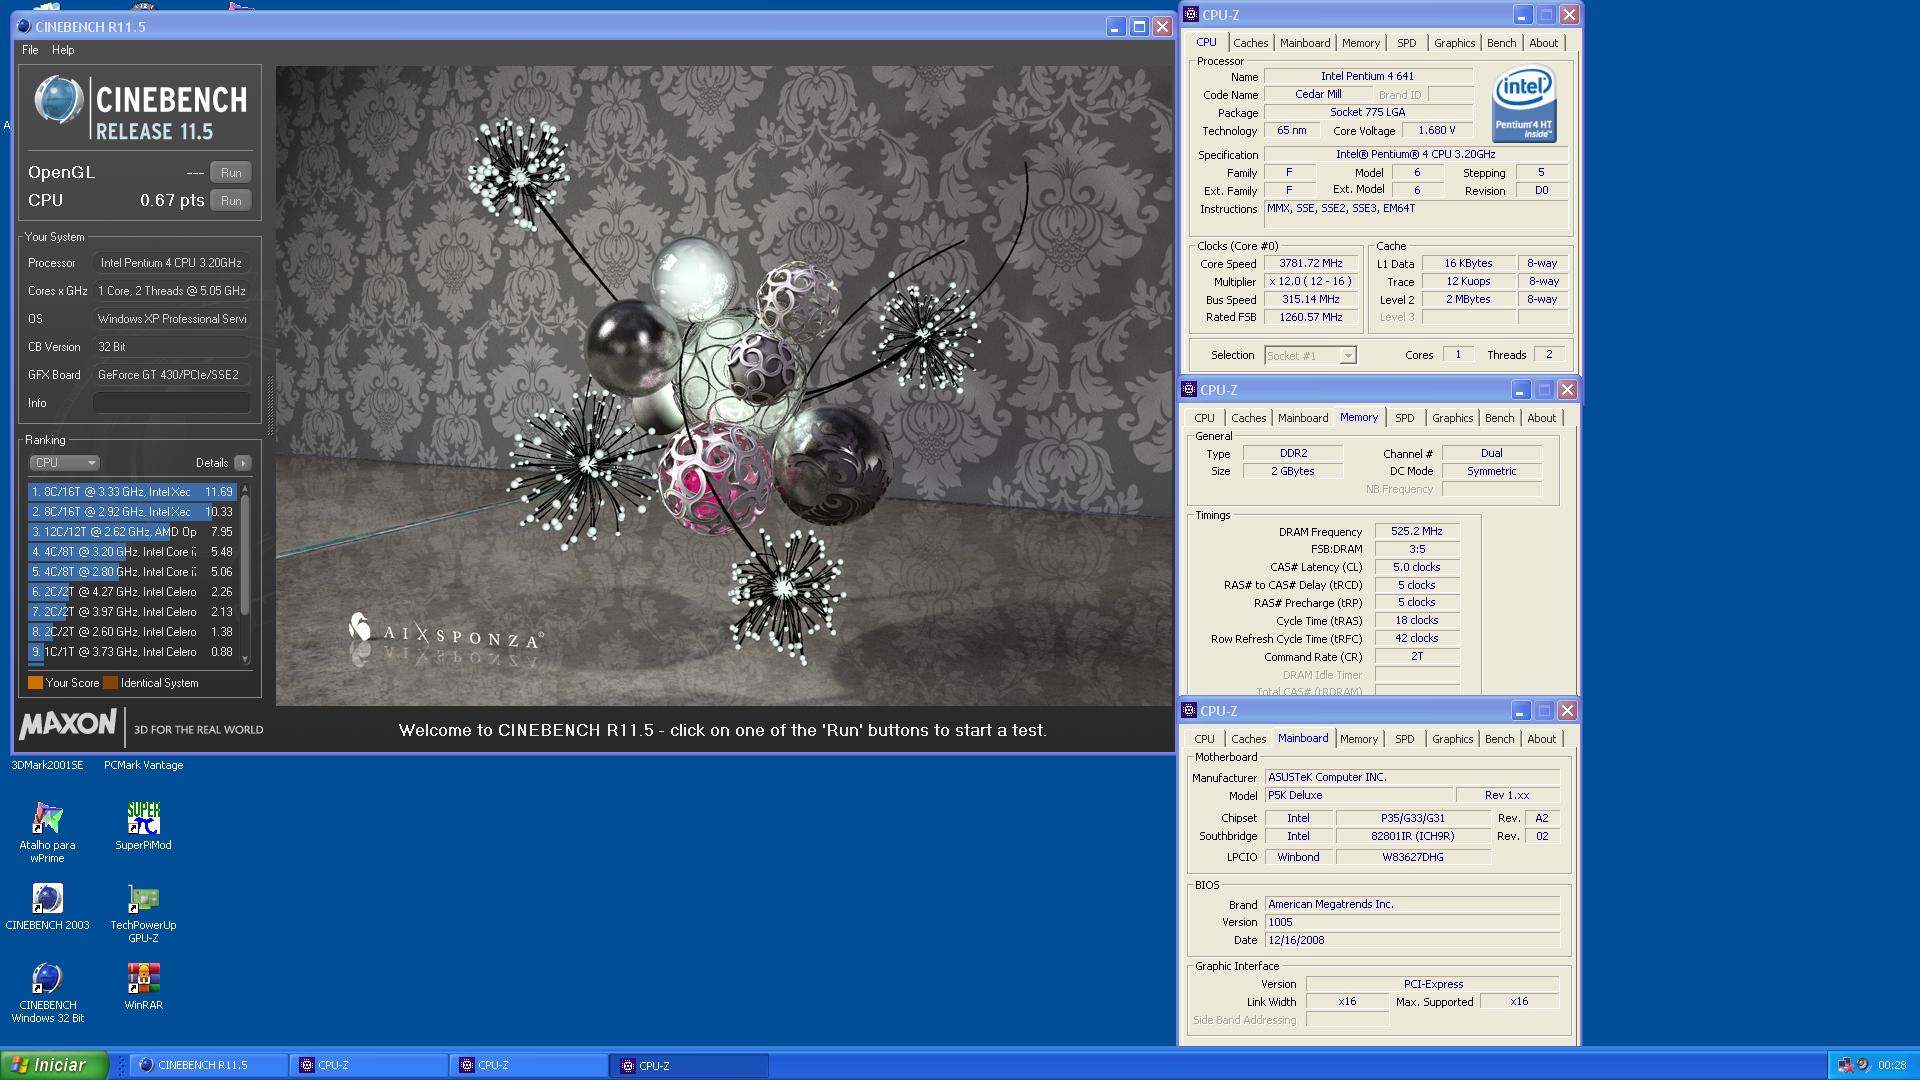The width and height of the screenshot is (1920, 1080).
Task: Open the Help menu in CINEBENCH
Action: point(63,50)
